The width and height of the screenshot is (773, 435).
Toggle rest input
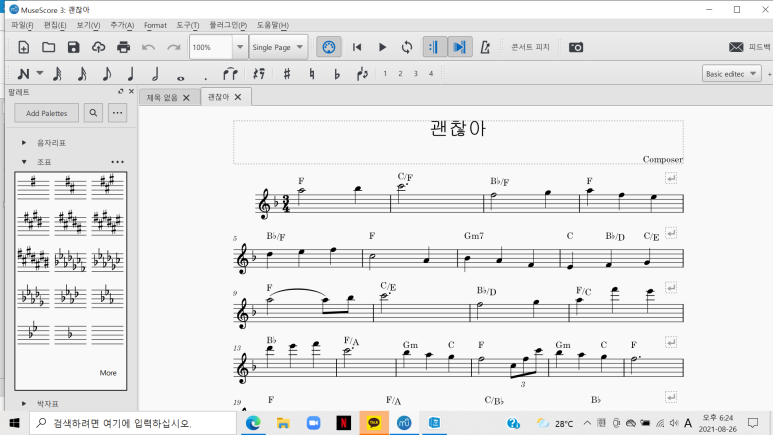(x=259, y=74)
